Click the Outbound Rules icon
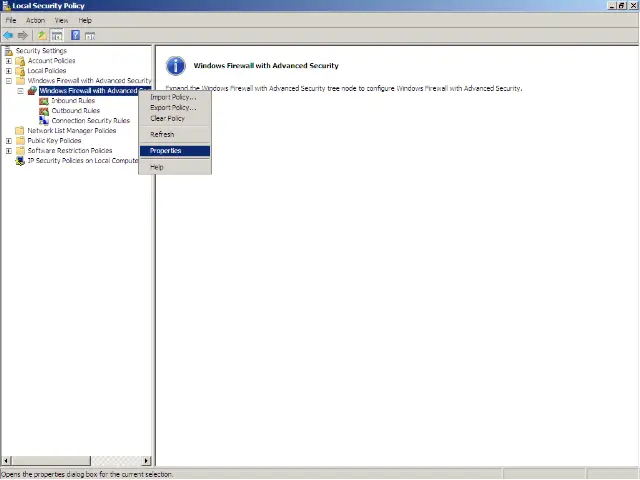The image size is (640, 480). [x=44, y=111]
